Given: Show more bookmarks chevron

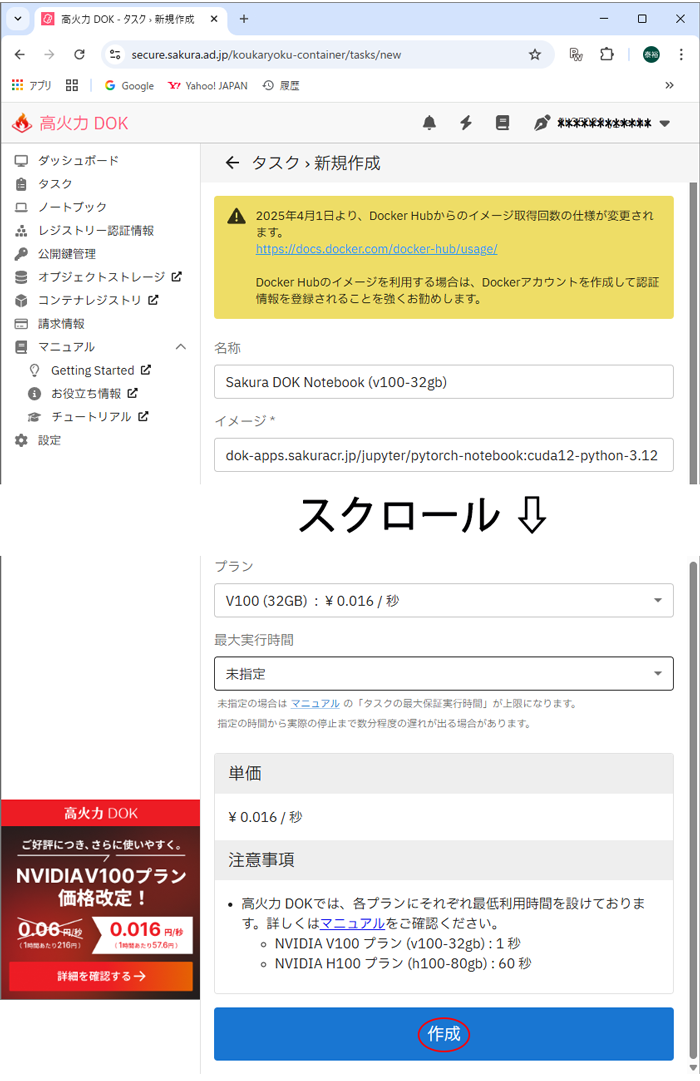Looking at the screenshot, I should click(669, 85).
